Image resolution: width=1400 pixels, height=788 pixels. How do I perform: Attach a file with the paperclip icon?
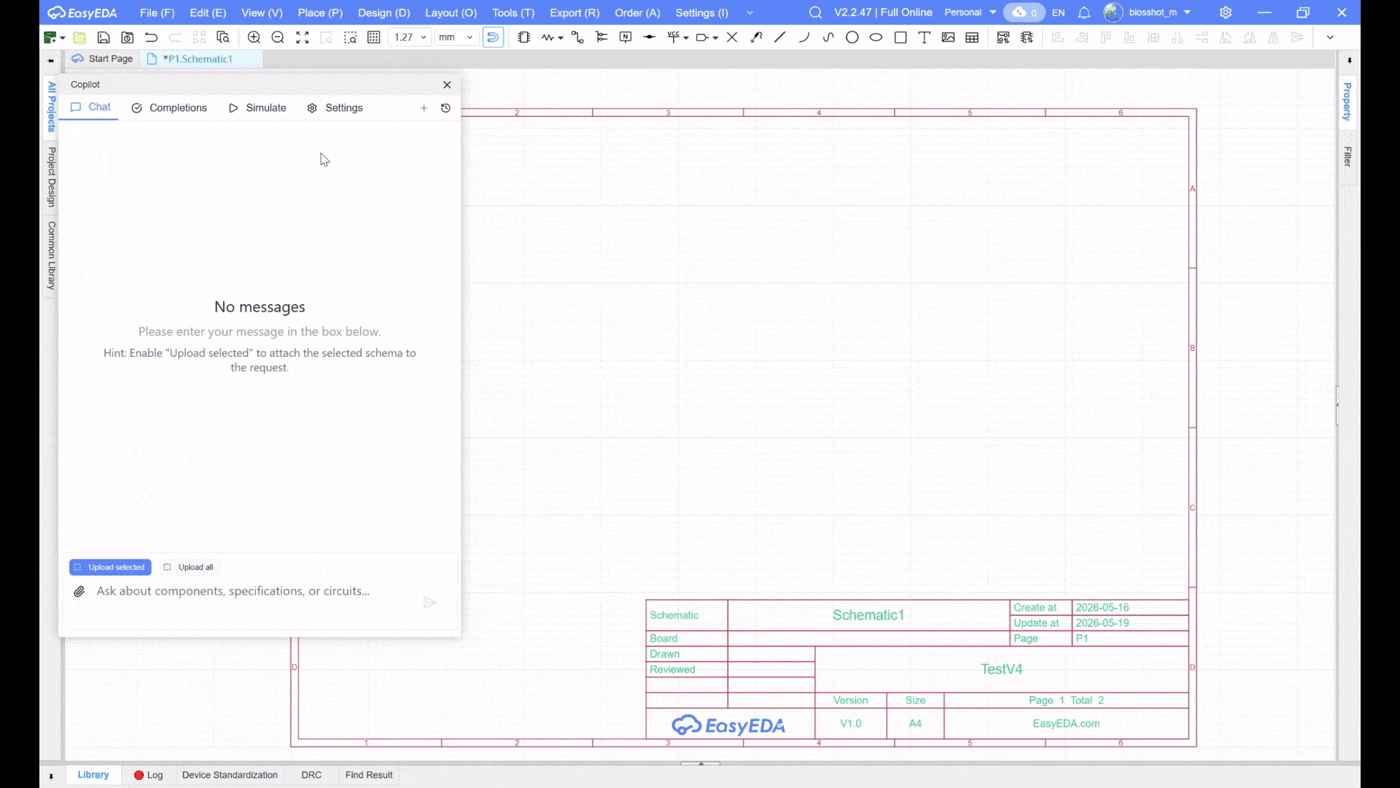pyautogui.click(x=79, y=592)
